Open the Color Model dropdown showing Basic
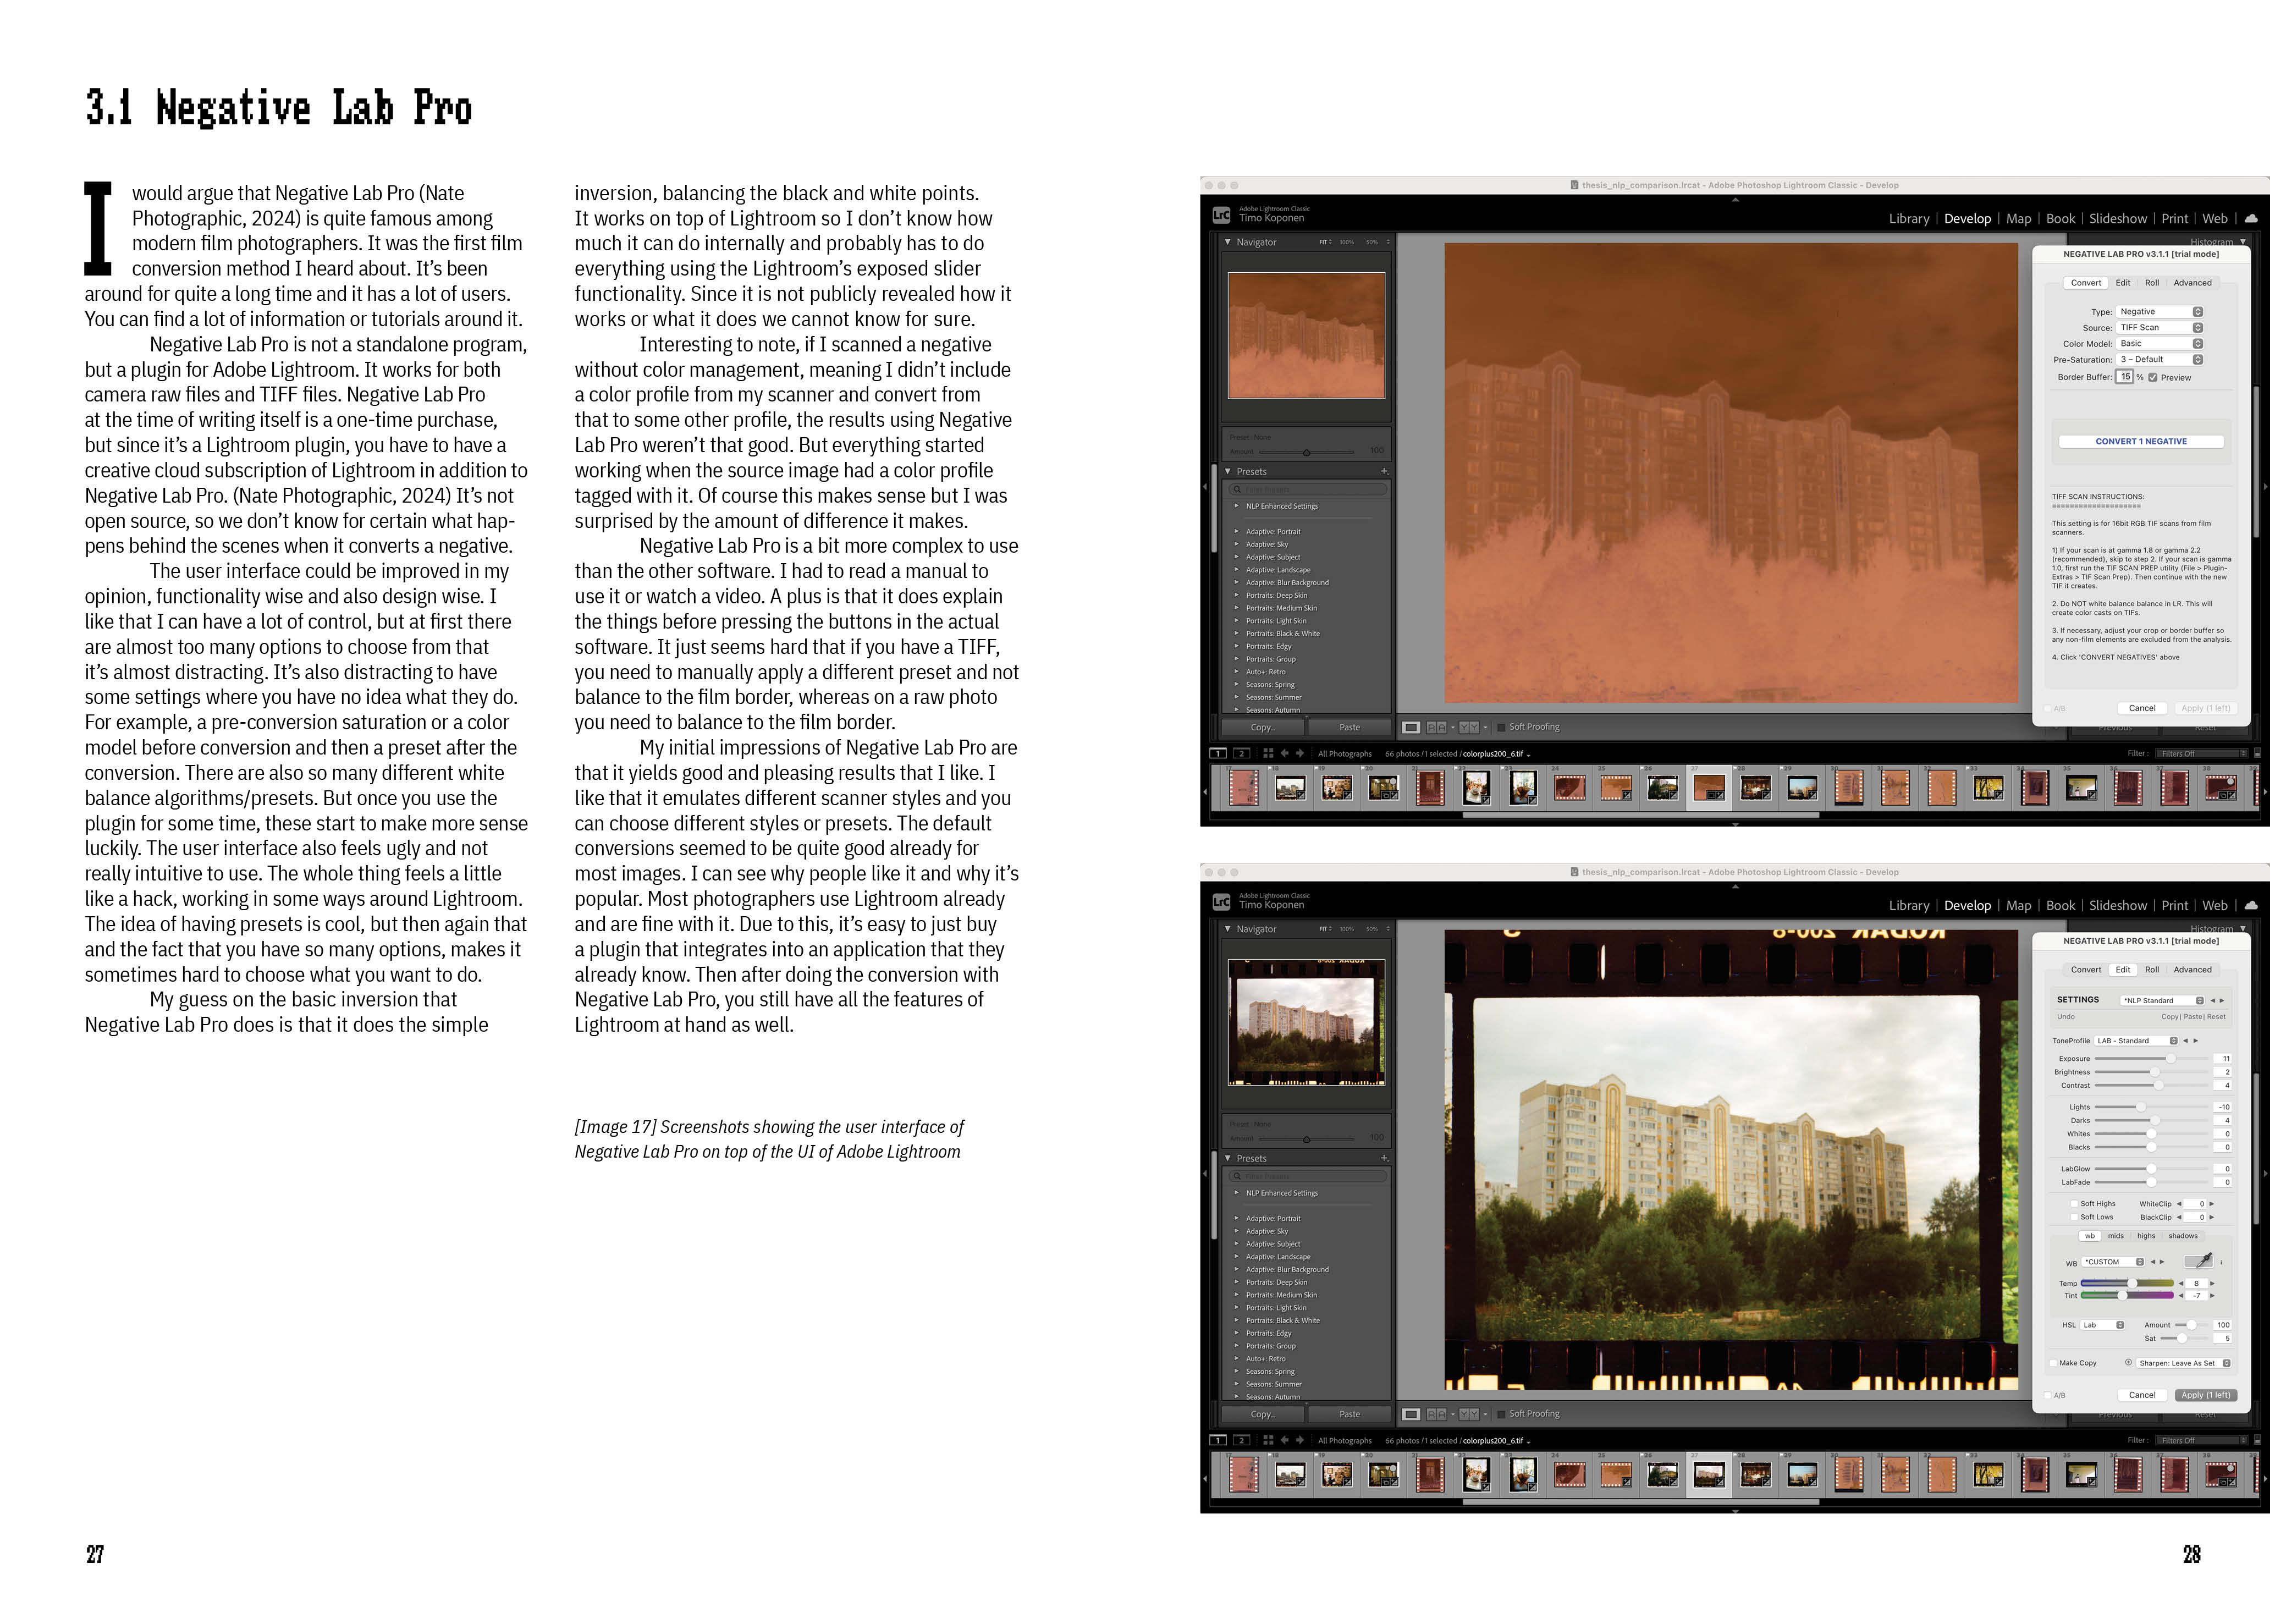The image size is (2286, 1624). coord(2160,343)
